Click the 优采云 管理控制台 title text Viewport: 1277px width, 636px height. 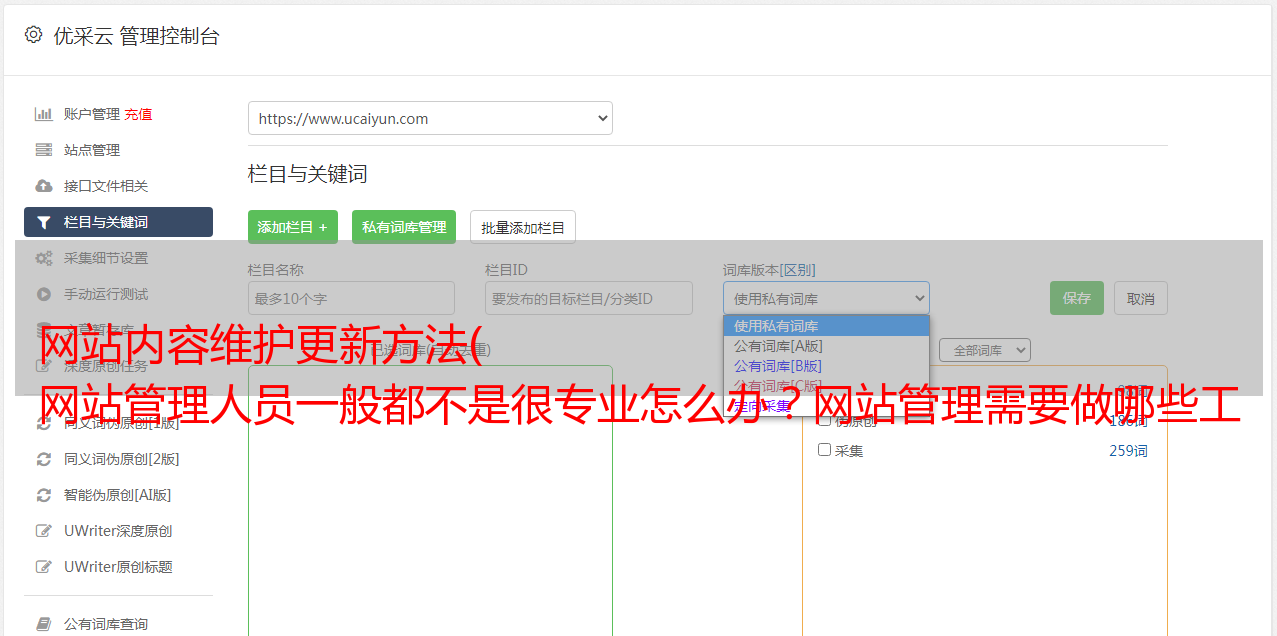(x=136, y=36)
